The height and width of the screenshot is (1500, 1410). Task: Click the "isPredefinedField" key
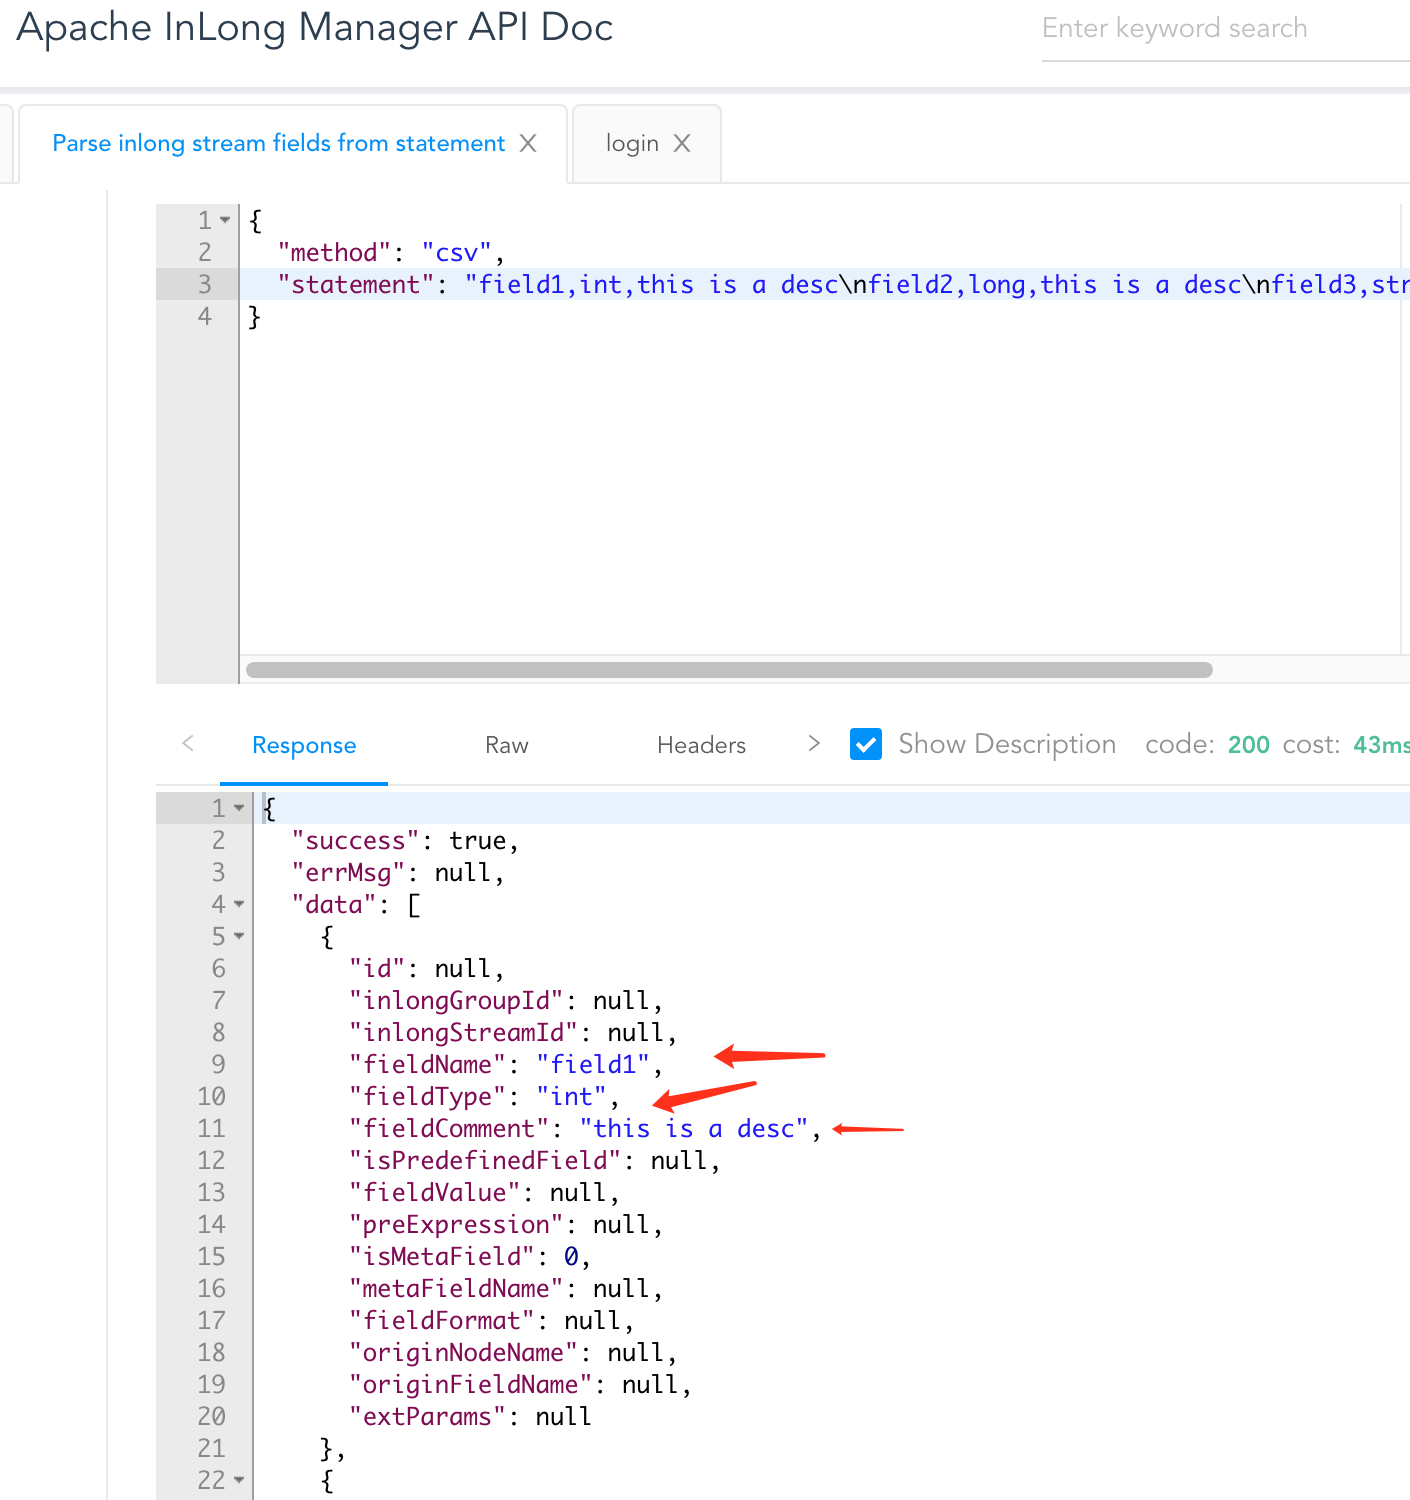(485, 1160)
